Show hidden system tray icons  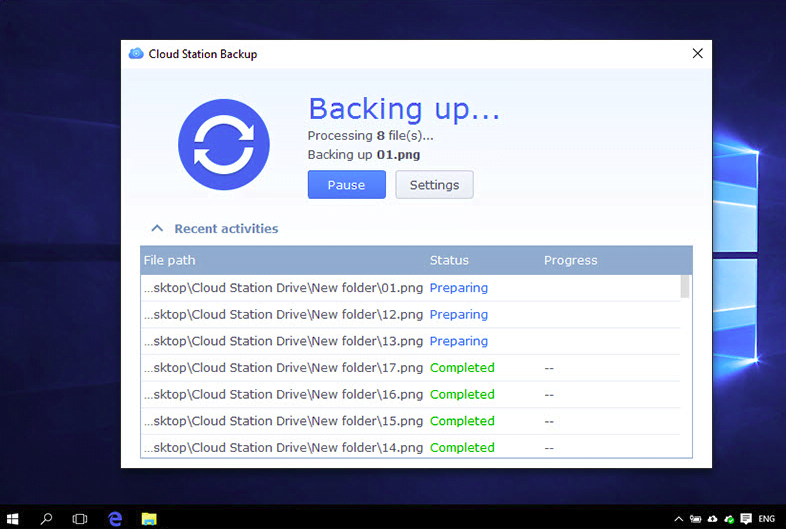click(x=678, y=519)
